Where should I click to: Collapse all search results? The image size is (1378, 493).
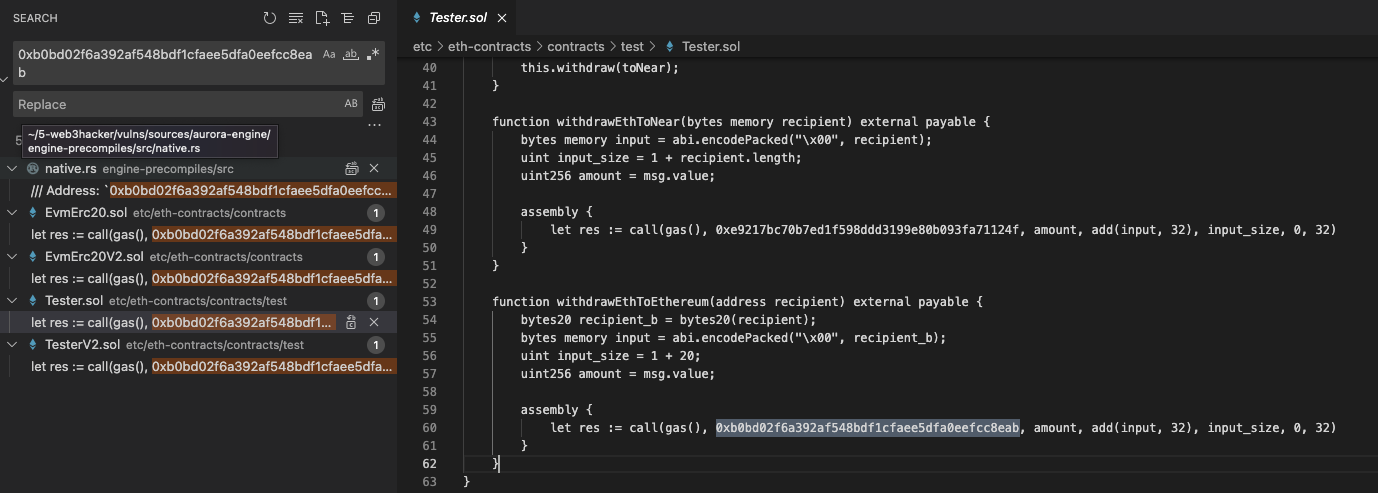[374, 18]
